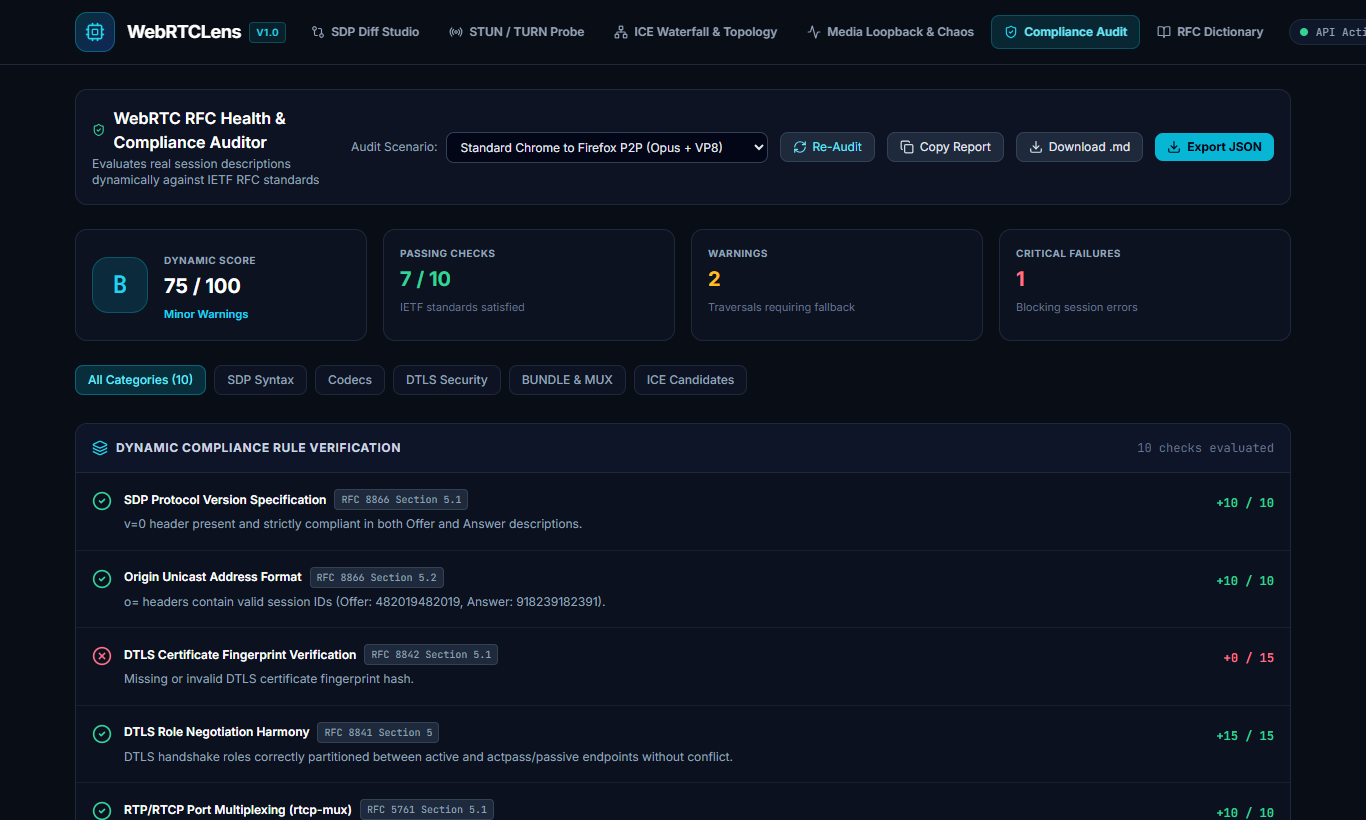Click the Critical Failures count 1
The image size is (1366, 820).
pyautogui.click(x=1021, y=279)
